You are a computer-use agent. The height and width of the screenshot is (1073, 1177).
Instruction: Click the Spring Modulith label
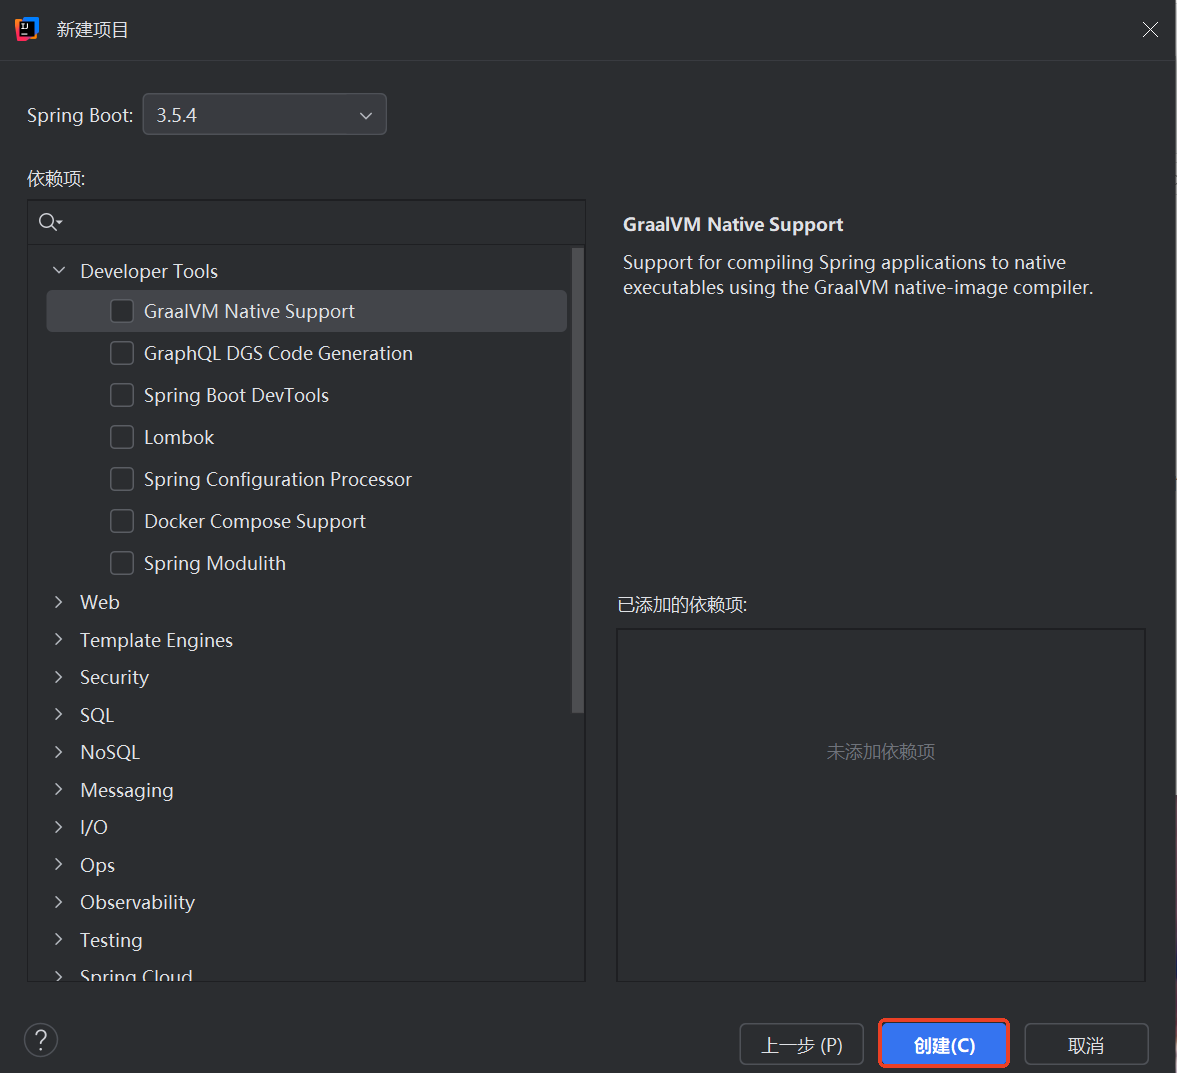(x=215, y=563)
